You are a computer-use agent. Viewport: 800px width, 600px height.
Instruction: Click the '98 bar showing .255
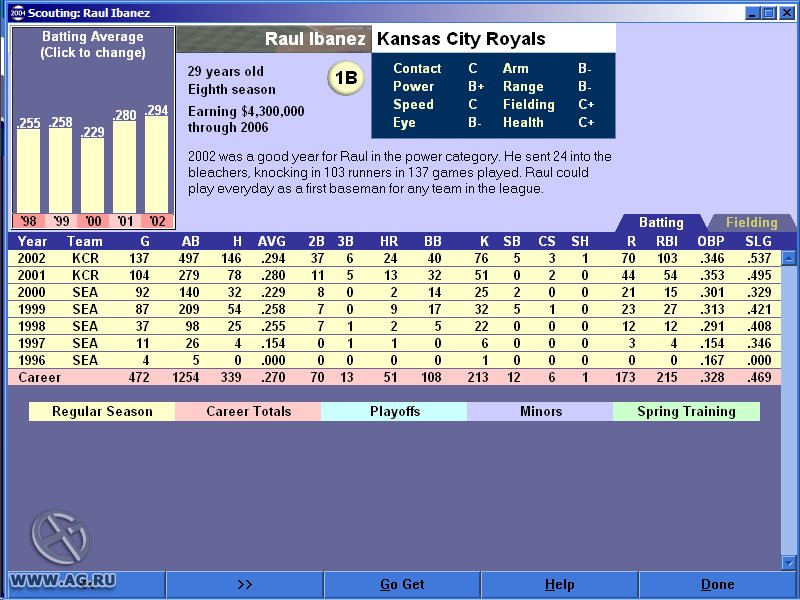[x=28, y=171]
